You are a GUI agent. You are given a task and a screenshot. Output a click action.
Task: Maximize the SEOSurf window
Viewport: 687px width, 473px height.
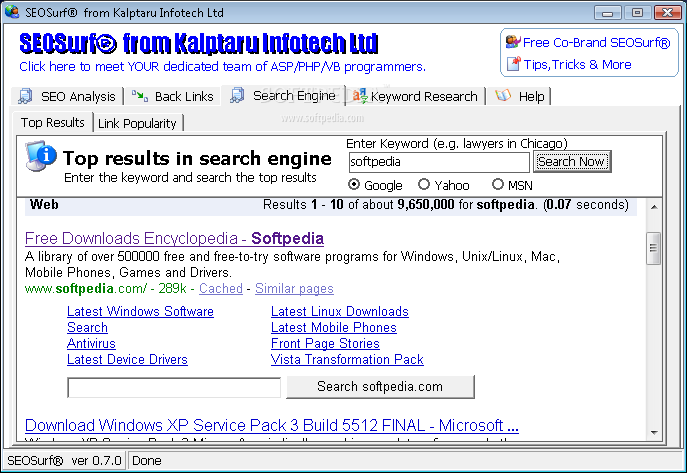click(x=637, y=13)
